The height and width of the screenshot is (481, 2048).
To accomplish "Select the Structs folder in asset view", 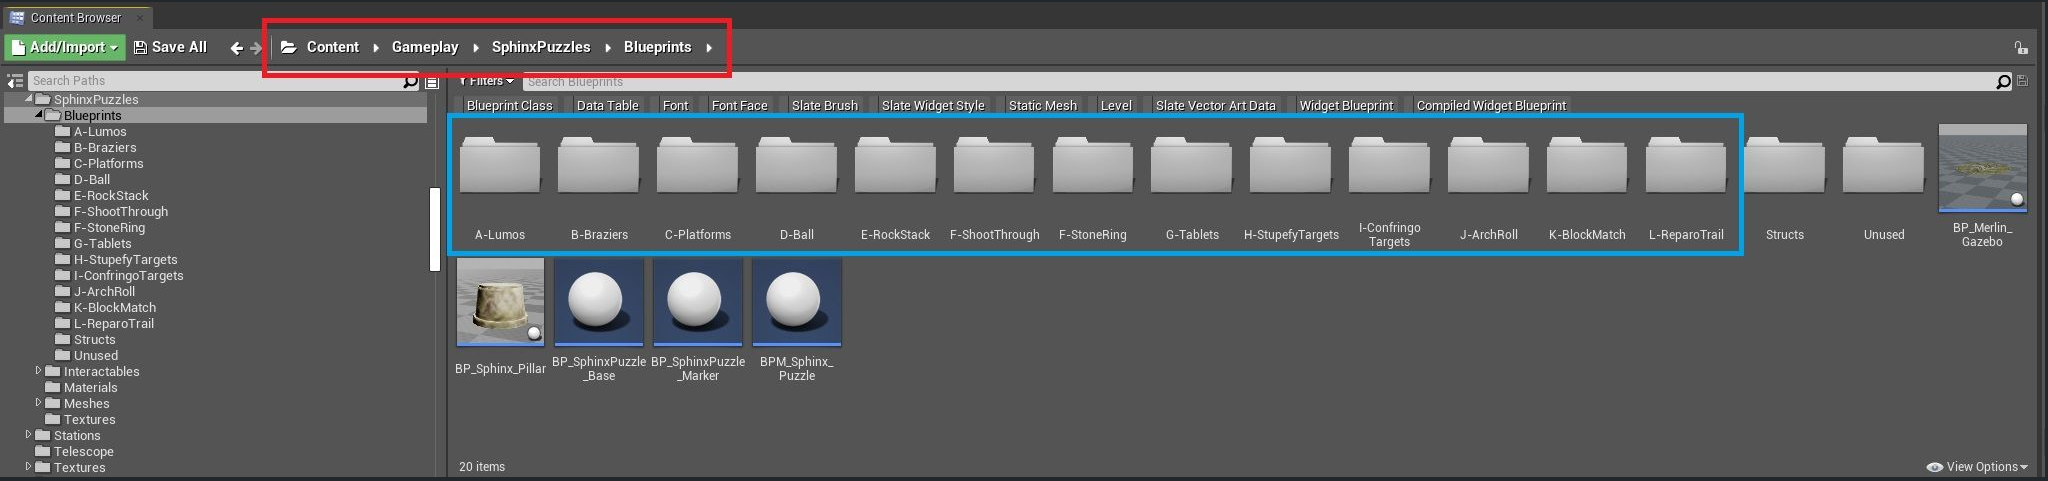I will (x=1785, y=166).
